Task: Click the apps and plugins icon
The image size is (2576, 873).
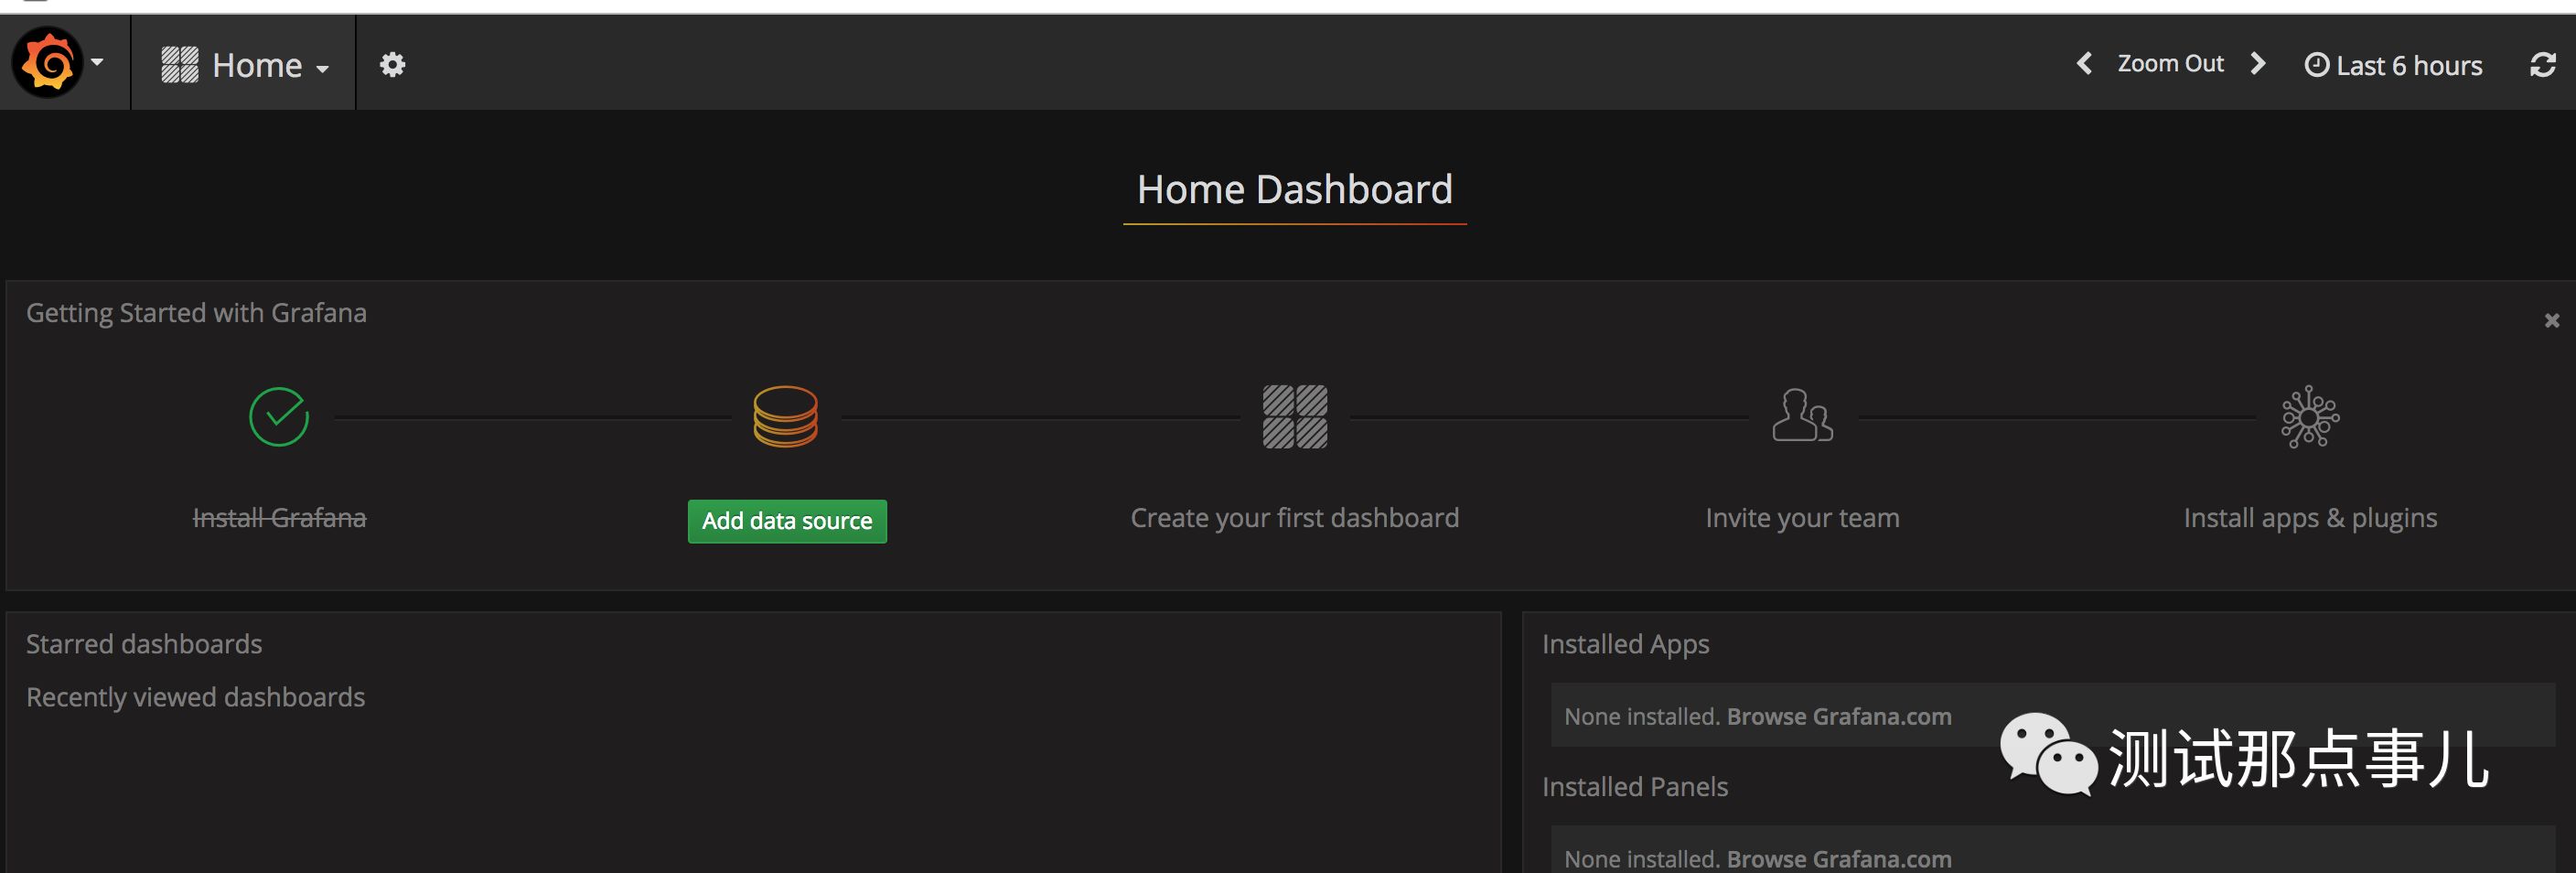Action: [2310, 417]
